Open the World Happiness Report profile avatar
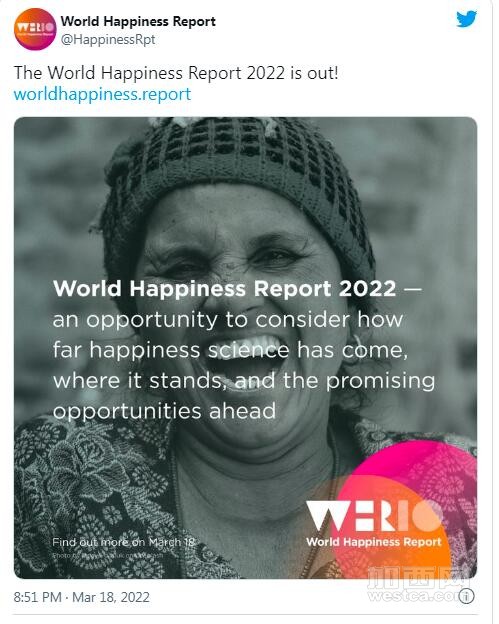Image resolution: width=499 pixels, height=624 pixels. click(35, 29)
